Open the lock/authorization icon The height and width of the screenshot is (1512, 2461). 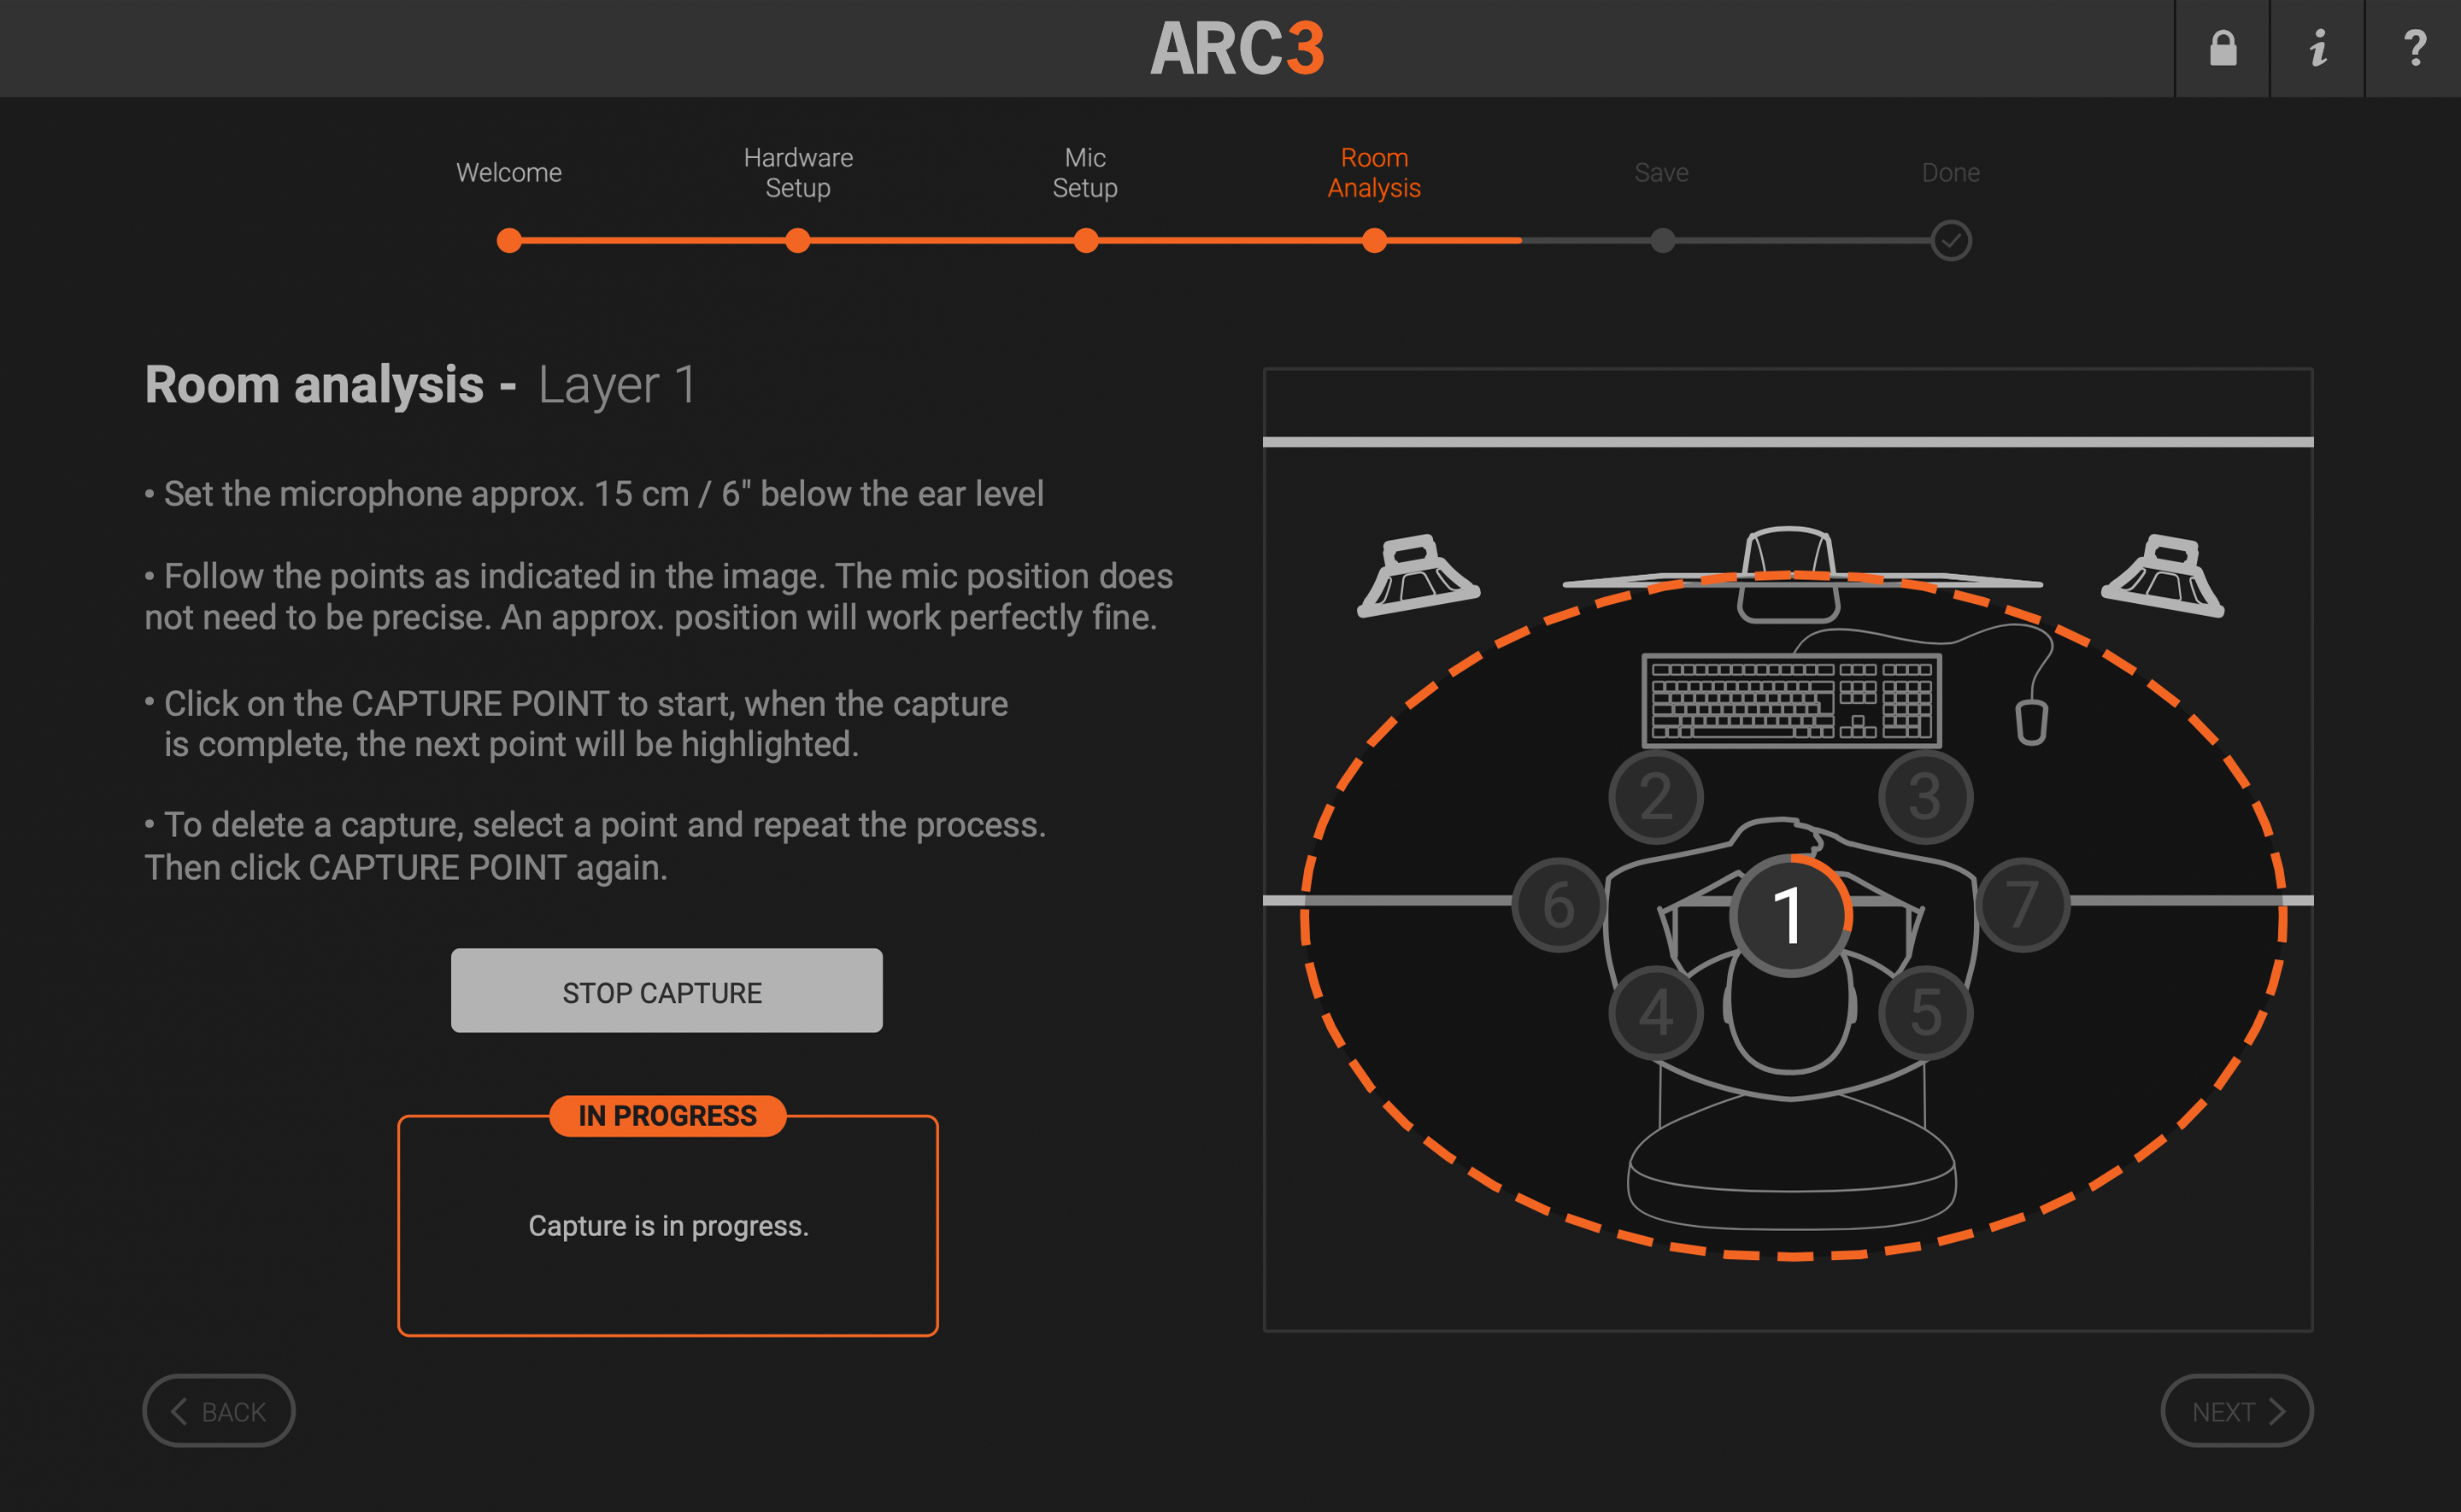pos(2221,48)
